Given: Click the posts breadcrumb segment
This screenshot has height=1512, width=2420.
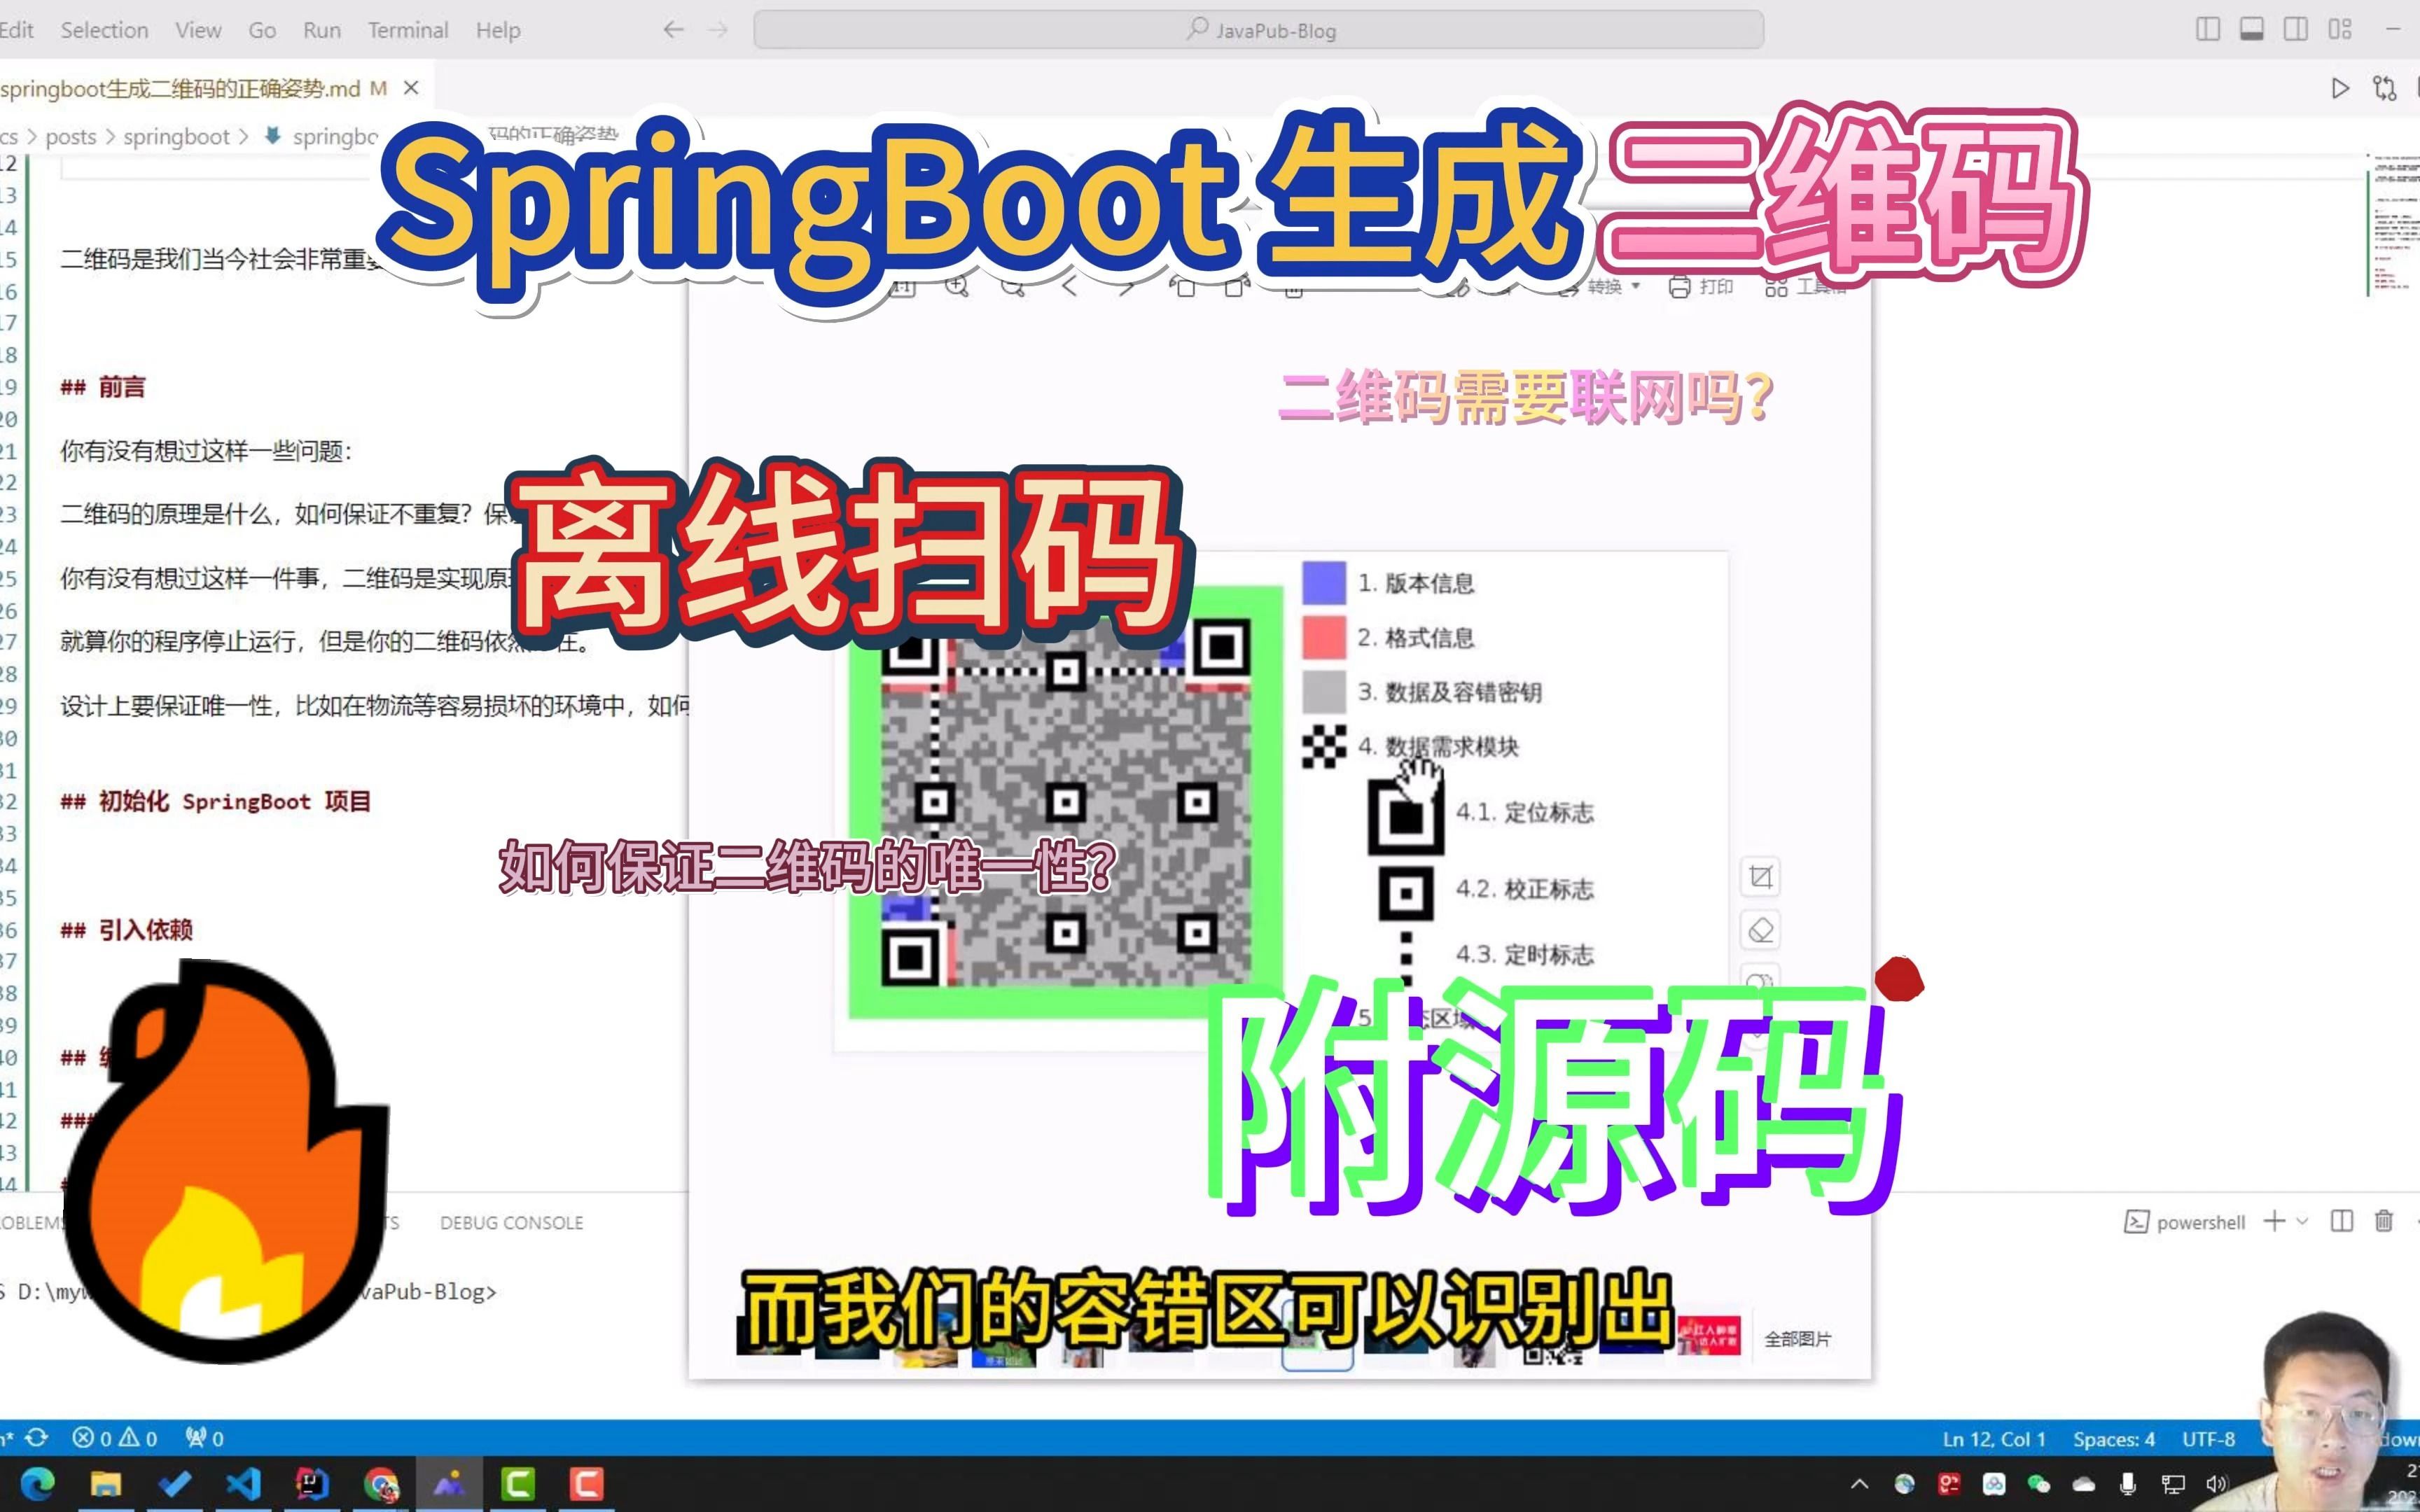Looking at the screenshot, I should pos(71,136).
